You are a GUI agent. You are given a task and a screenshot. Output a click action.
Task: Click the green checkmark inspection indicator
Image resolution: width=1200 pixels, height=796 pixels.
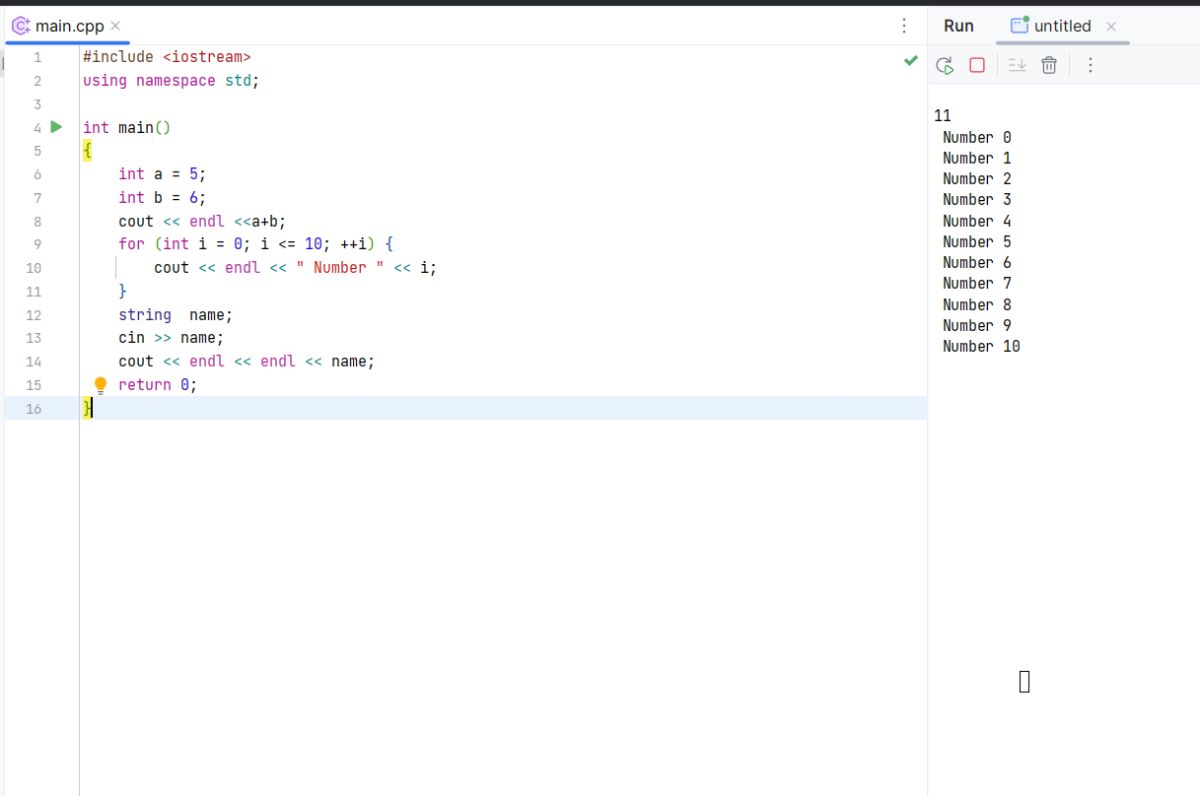911,61
